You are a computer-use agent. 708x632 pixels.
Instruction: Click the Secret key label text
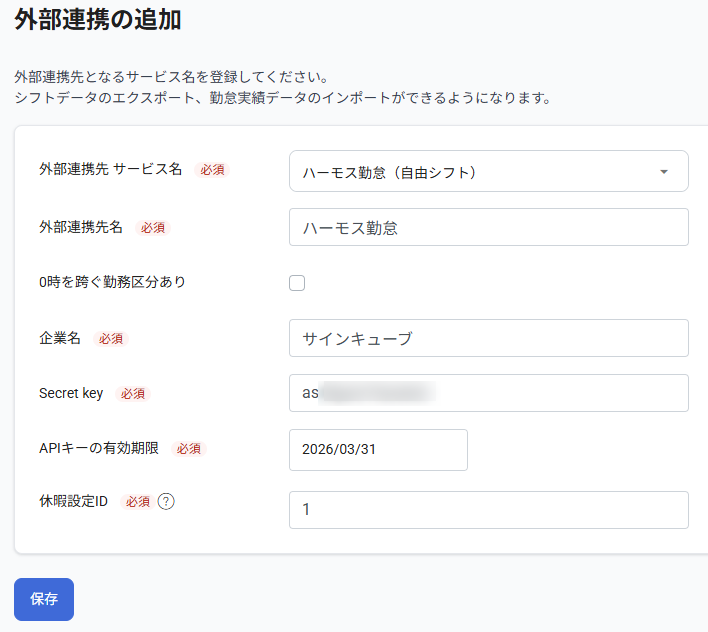coord(71,393)
